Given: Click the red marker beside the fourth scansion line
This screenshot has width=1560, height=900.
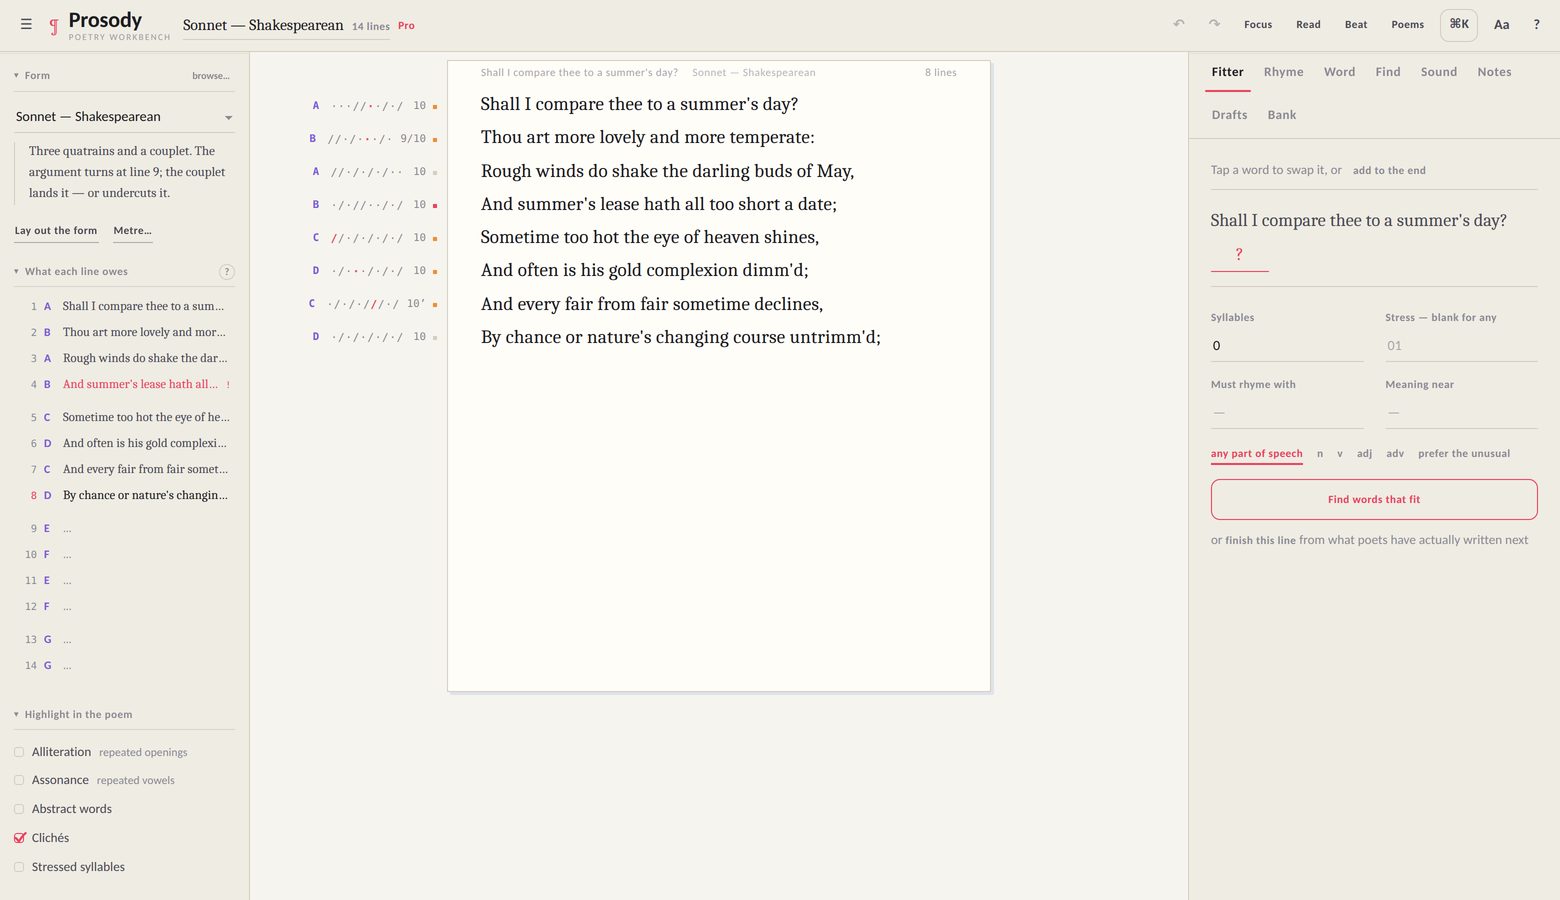Looking at the screenshot, I should [x=435, y=205].
